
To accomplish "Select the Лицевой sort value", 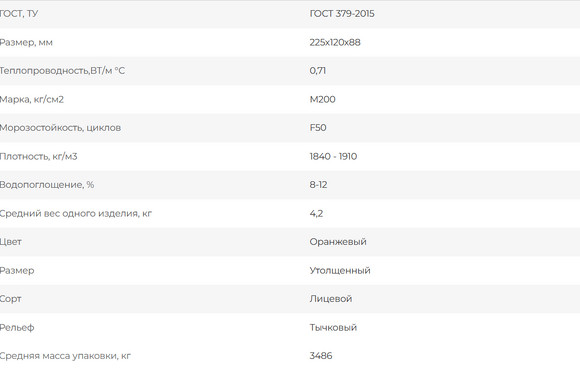I will tap(331, 299).
